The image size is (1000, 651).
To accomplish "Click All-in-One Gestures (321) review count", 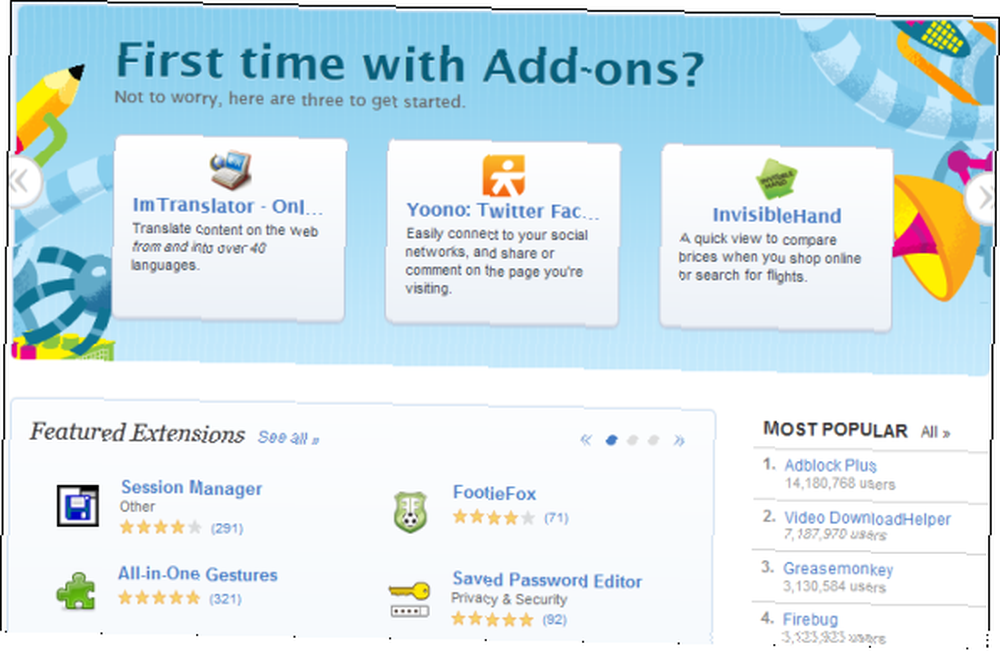I will [225, 599].
